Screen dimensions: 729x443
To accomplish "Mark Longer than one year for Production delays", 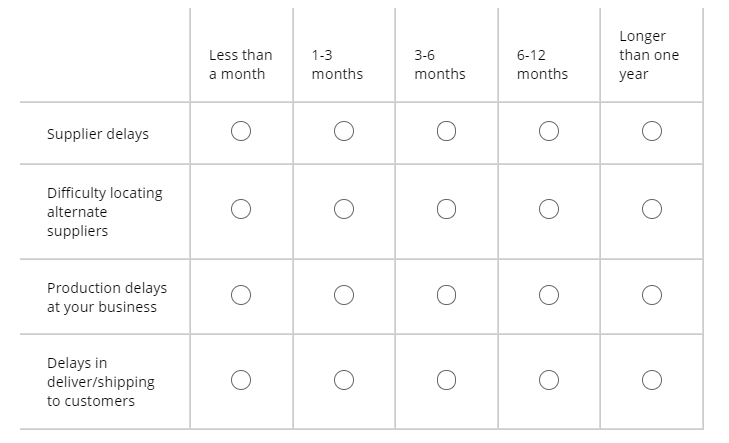I will pyautogui.click(x=651, y=295).
